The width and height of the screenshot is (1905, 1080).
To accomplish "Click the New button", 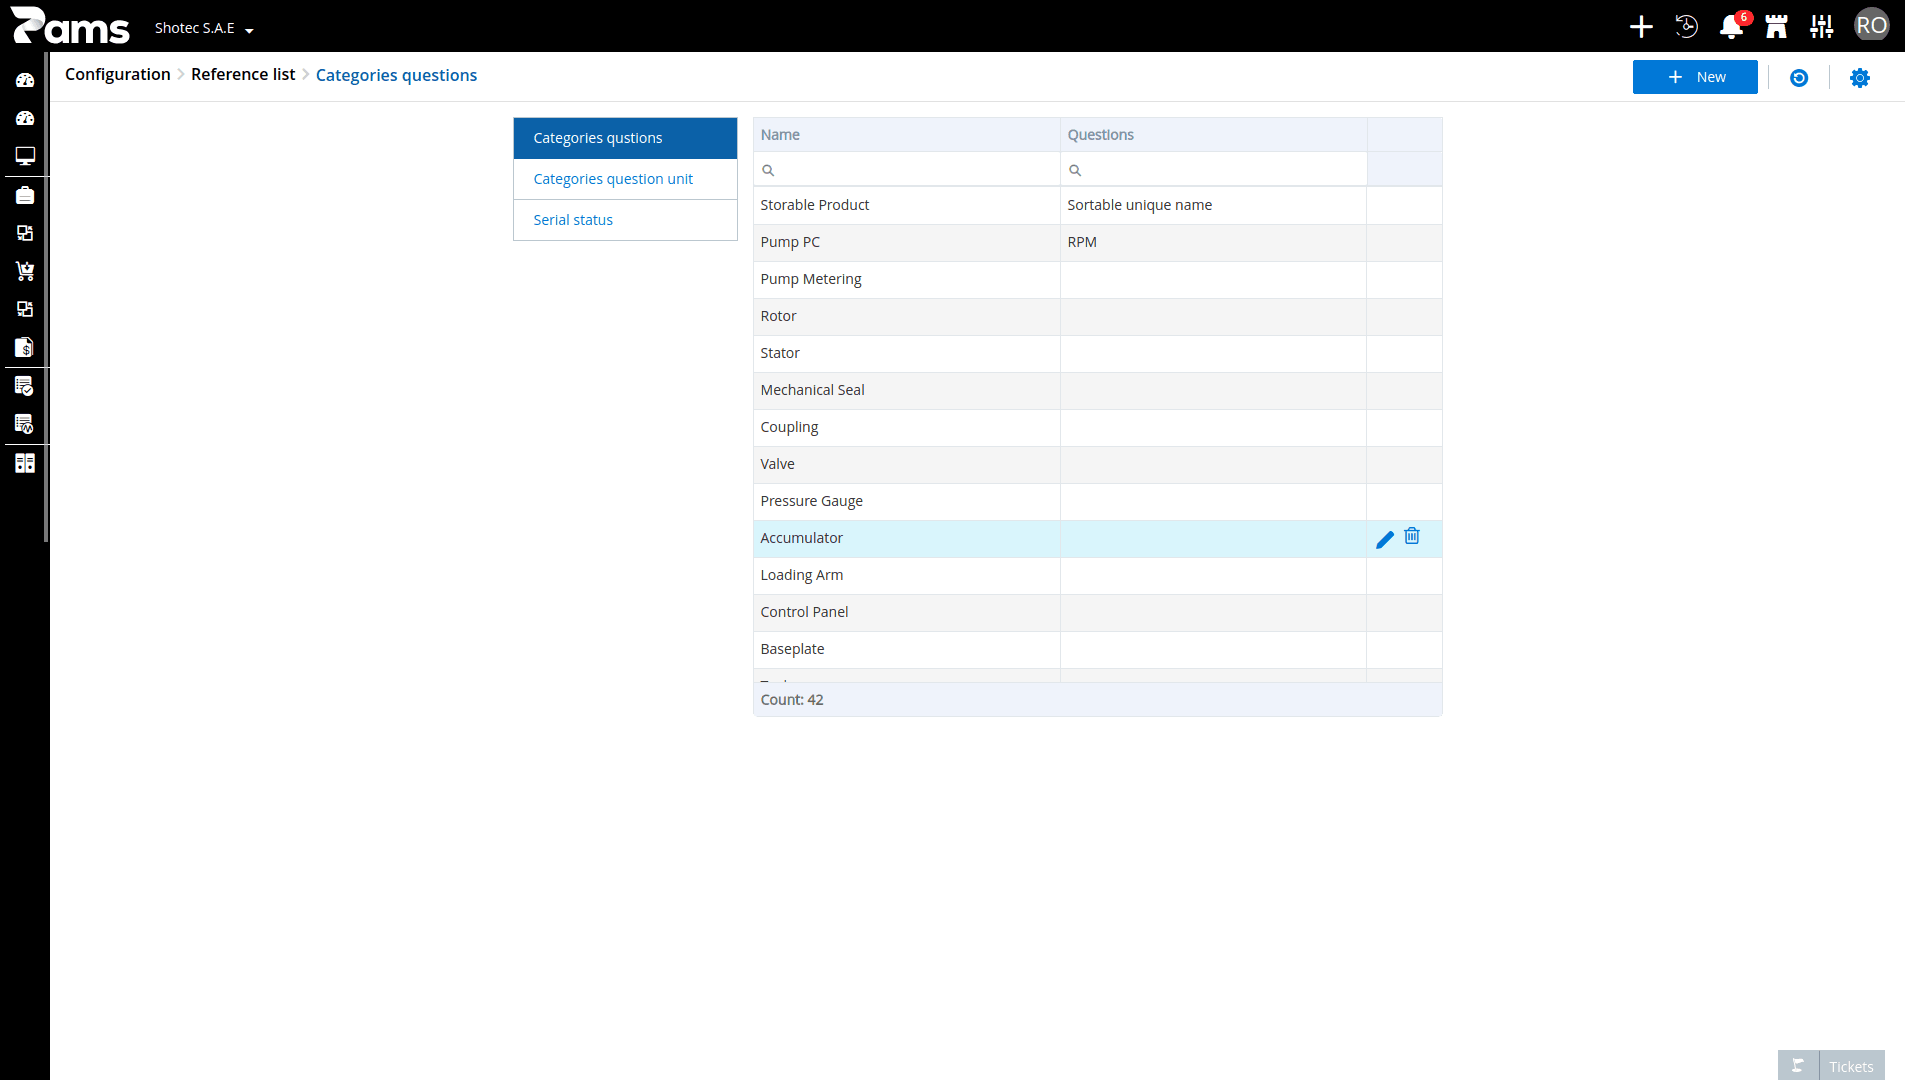I will tap(1695, 77).
